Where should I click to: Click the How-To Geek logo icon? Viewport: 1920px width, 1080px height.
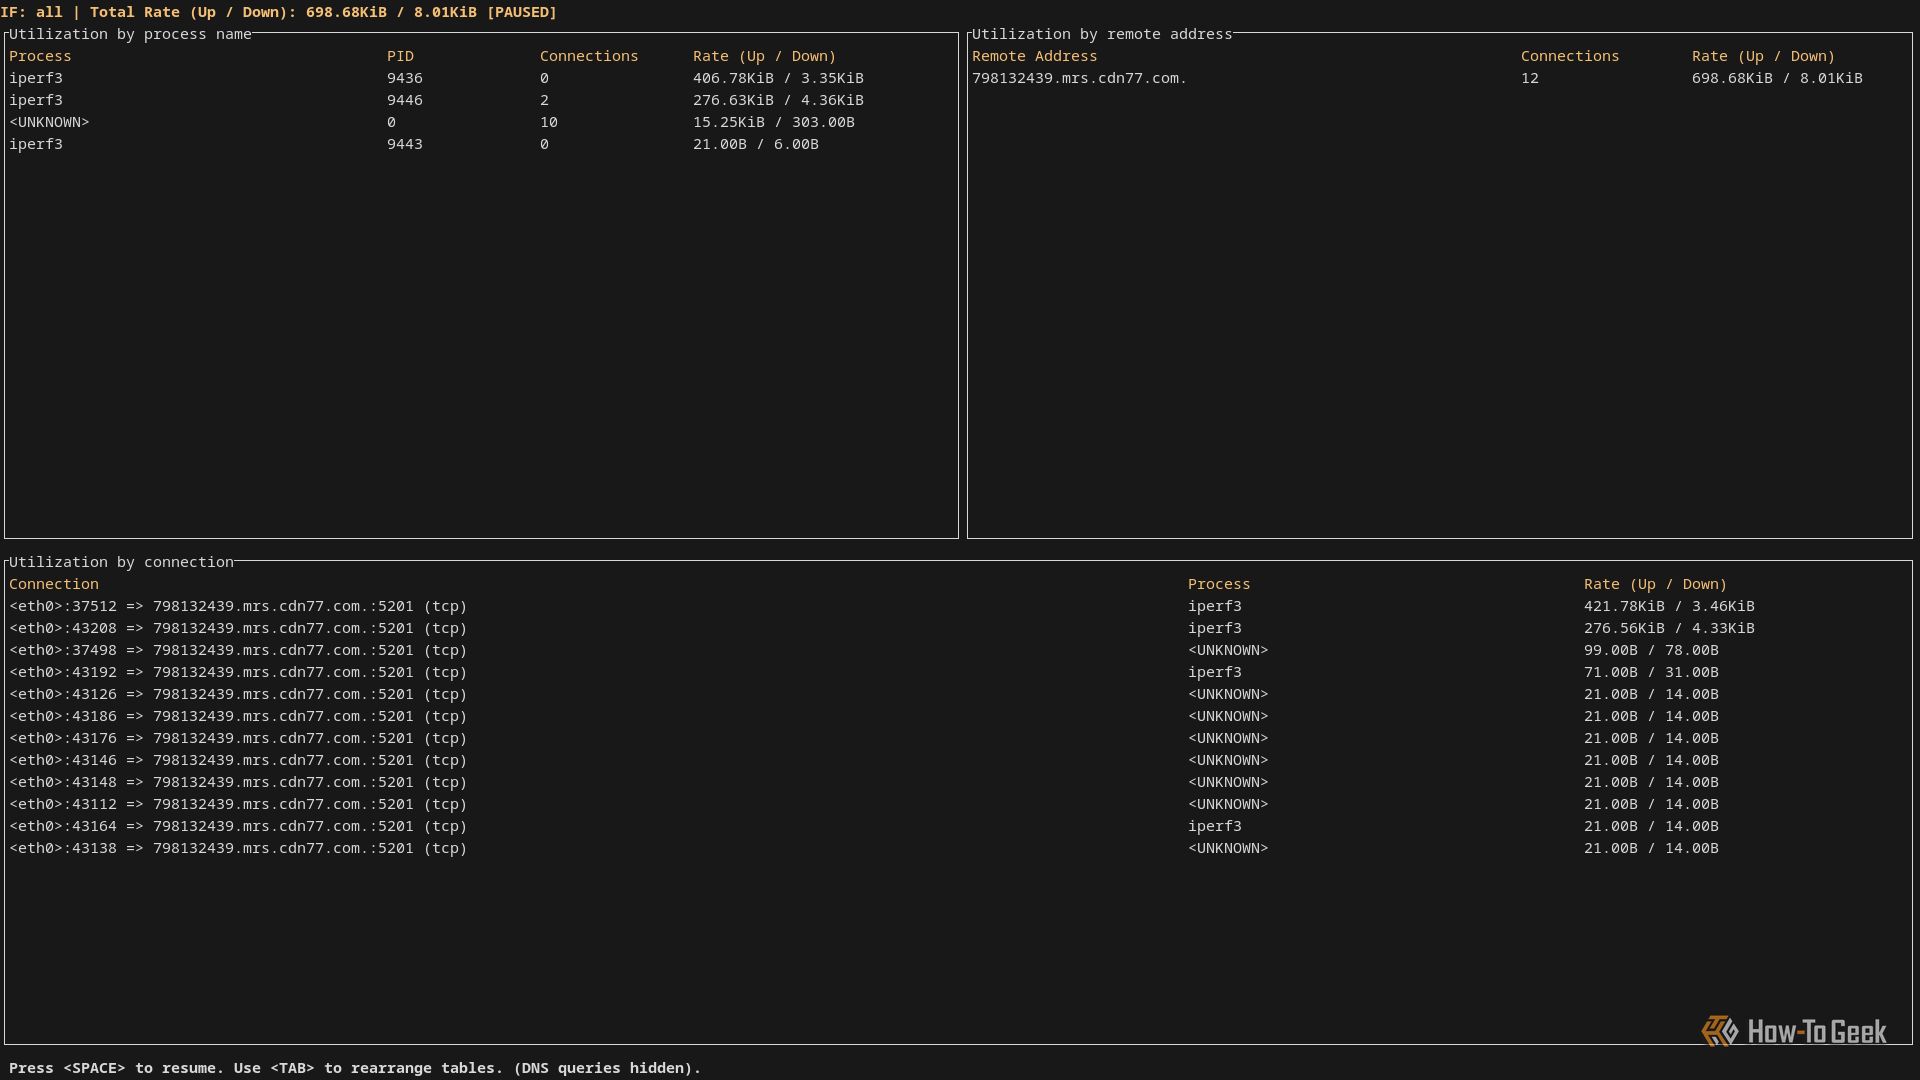[1720, 1031]
